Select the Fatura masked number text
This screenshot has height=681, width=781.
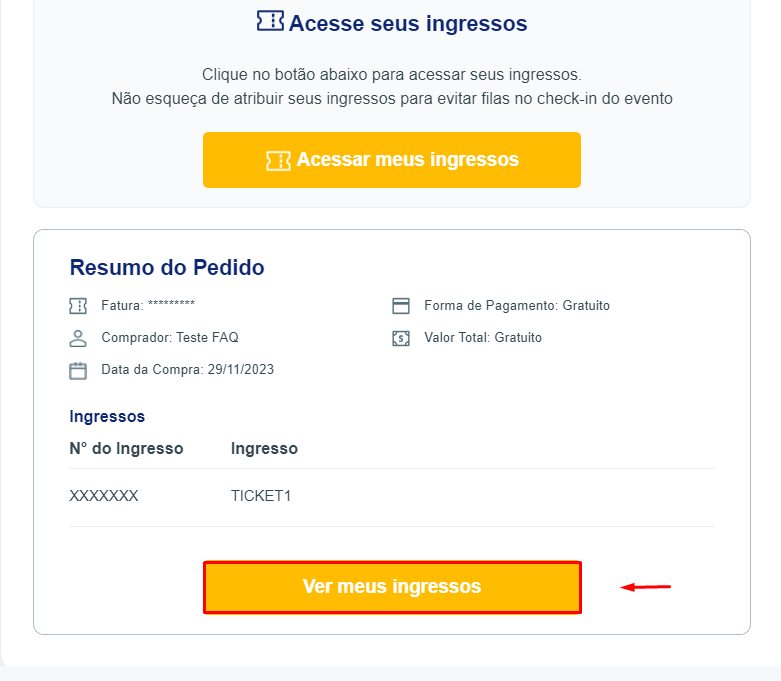[x=171, y=306]
